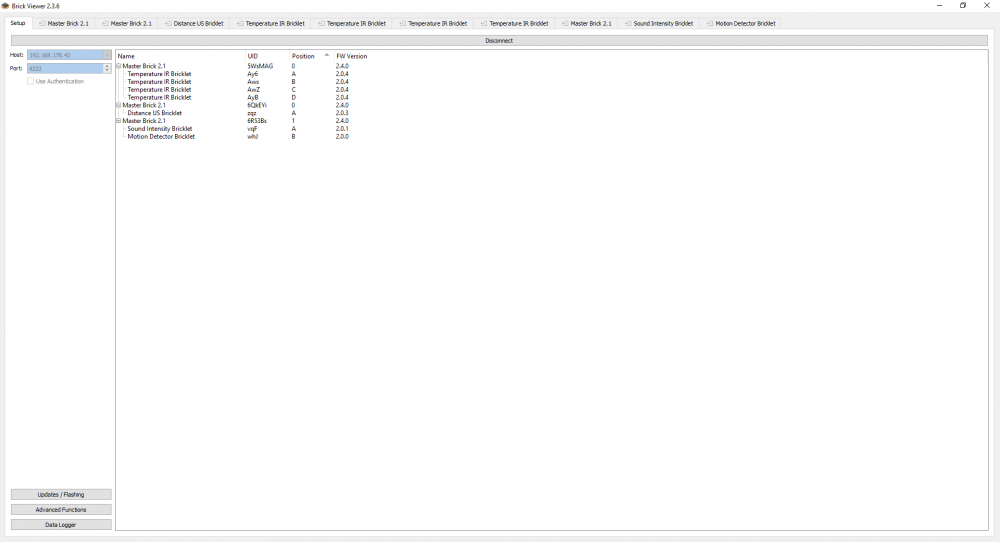Open Updates / Flashing dialog
Screen dimensions: 1000x542
click(61, 494)
